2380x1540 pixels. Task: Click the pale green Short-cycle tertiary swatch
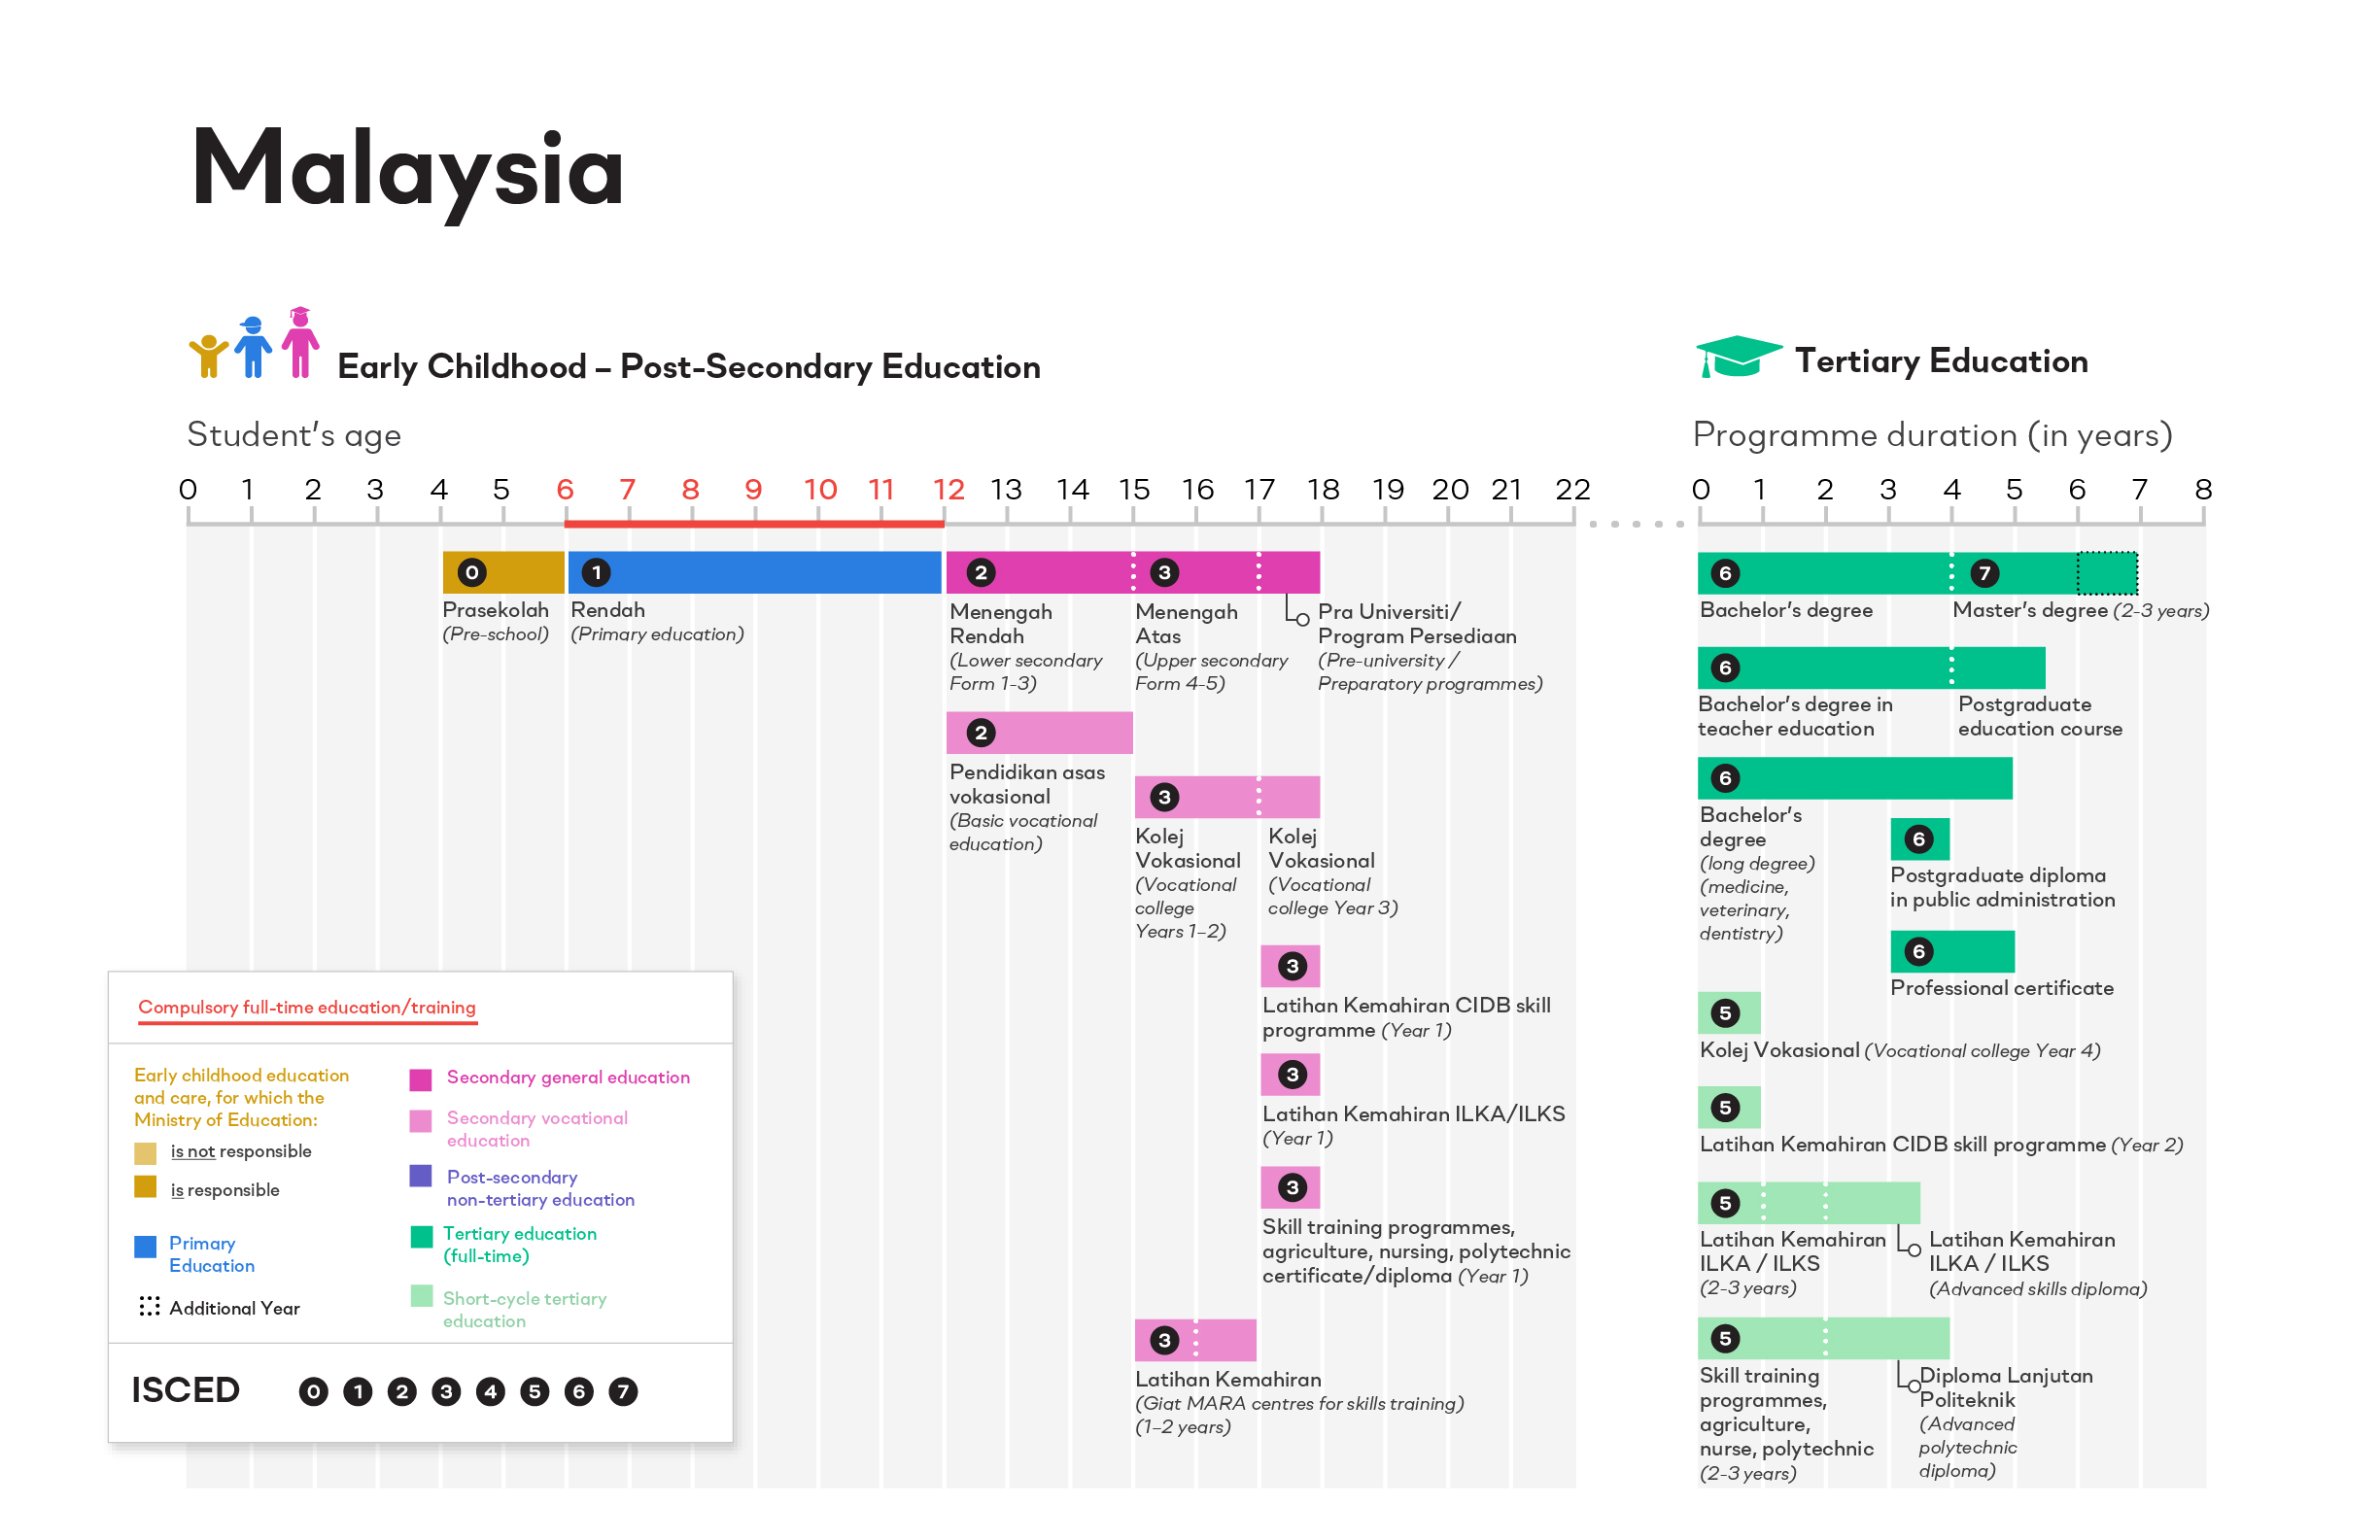(421, 1296)
